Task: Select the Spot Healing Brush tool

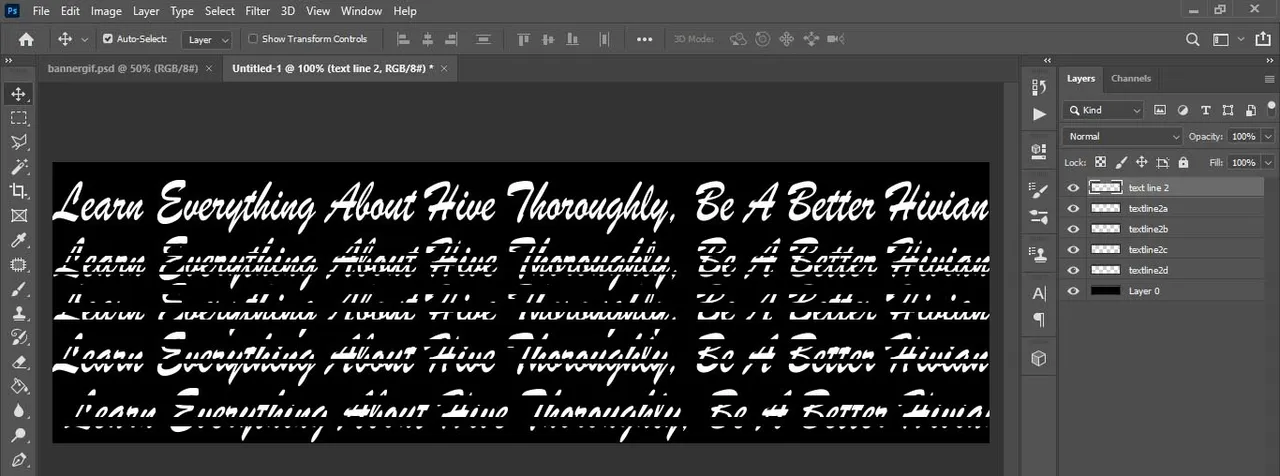Action: (18, 265)
